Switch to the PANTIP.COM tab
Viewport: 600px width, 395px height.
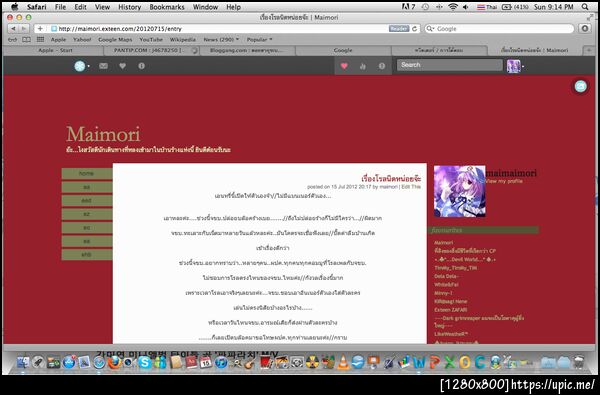(x=151, y=50)
